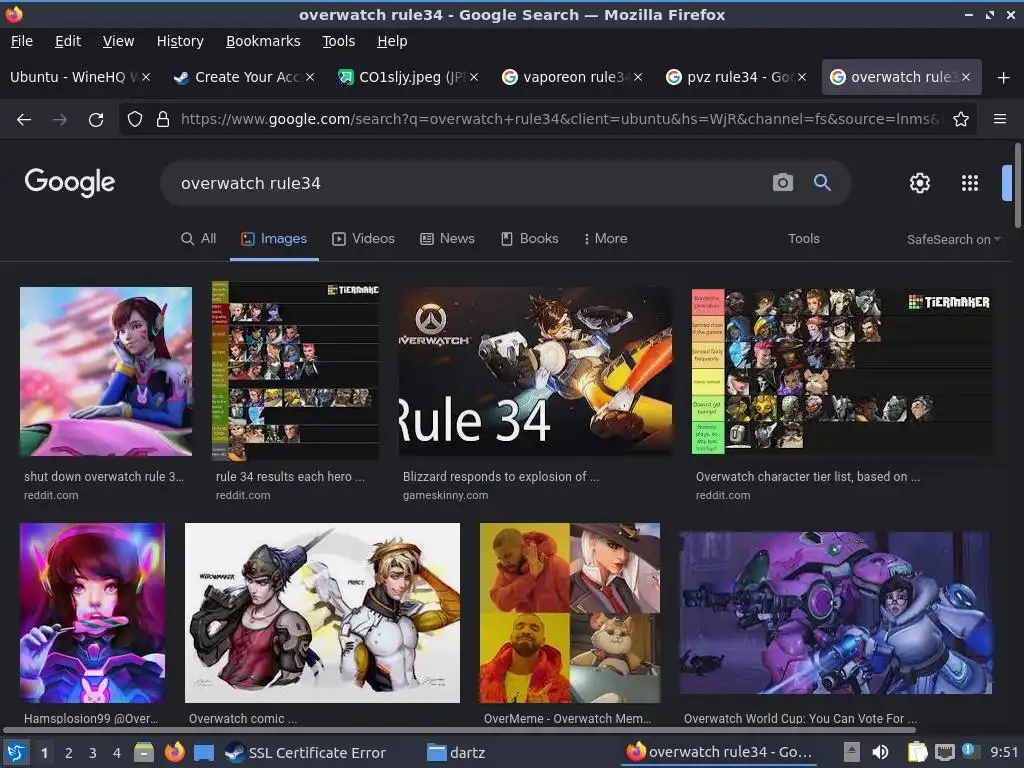This screenshot has height=768, width=1024.
Task: Open the Firefox hamburger menu
Action: point(1000,119)
